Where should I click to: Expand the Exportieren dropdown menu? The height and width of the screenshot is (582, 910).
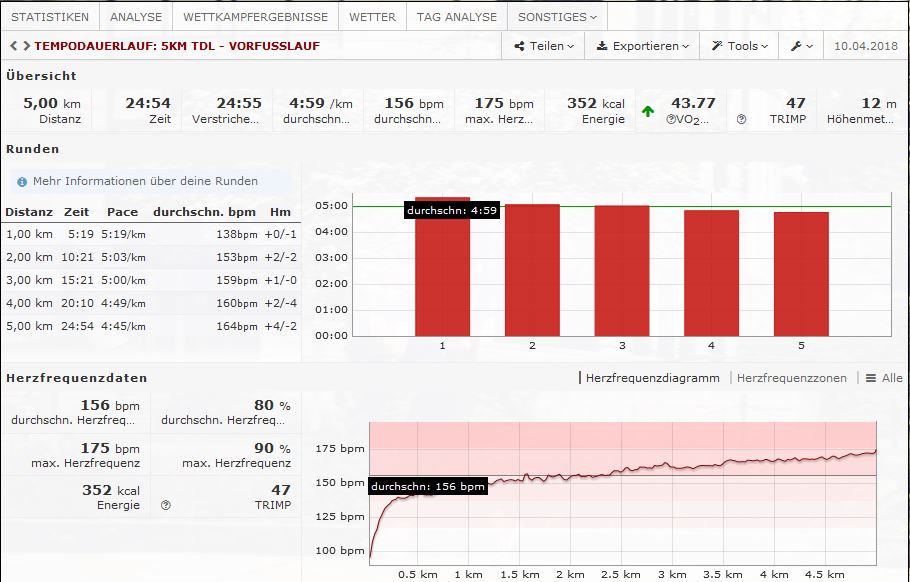click(x=642, y=46)
